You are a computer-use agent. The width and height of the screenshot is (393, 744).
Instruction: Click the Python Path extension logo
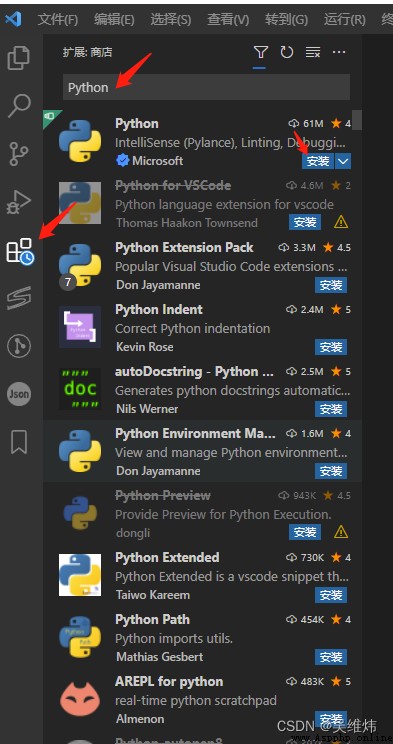point(80,637)
